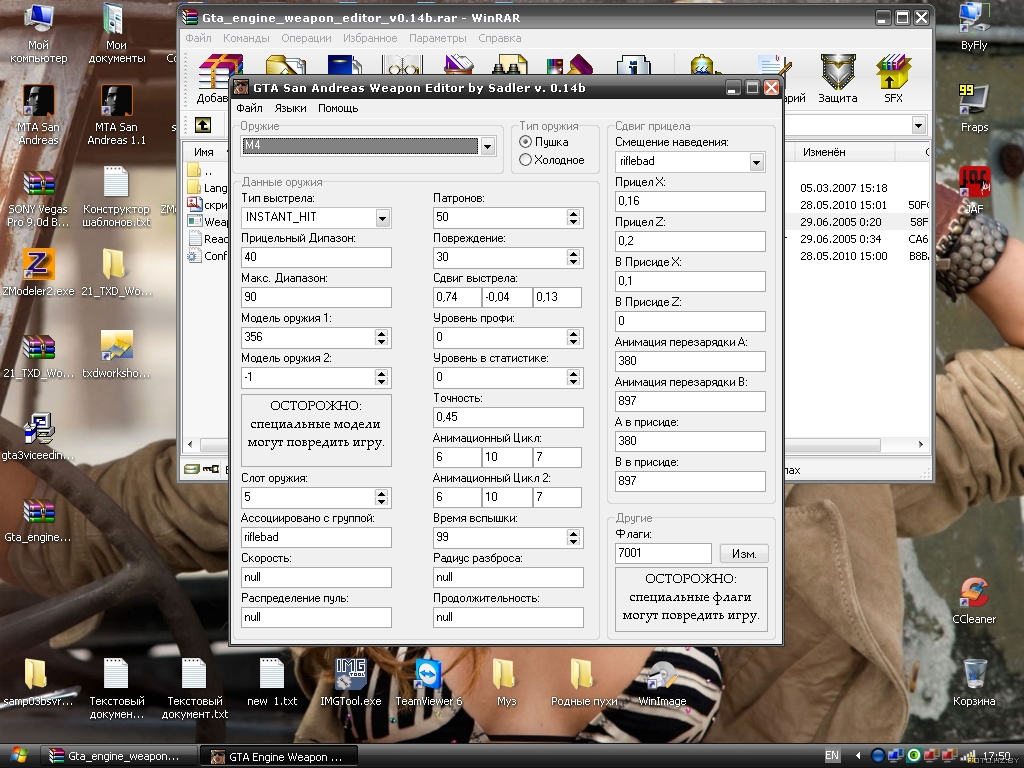The height and width of the screenshot is (768, 1024).
Task: Select the Муз folder icon
Action: pos(506,683)
